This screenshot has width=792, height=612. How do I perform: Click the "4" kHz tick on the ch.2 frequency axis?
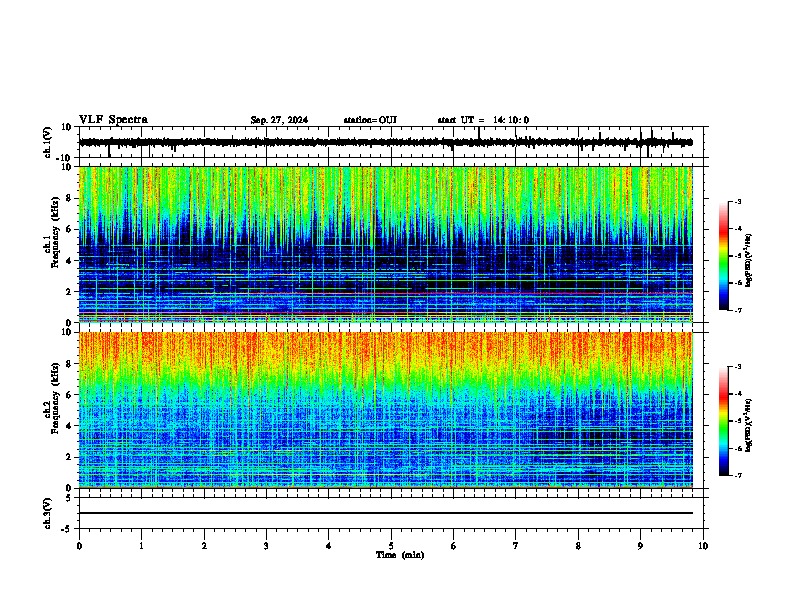coord(69,426)
